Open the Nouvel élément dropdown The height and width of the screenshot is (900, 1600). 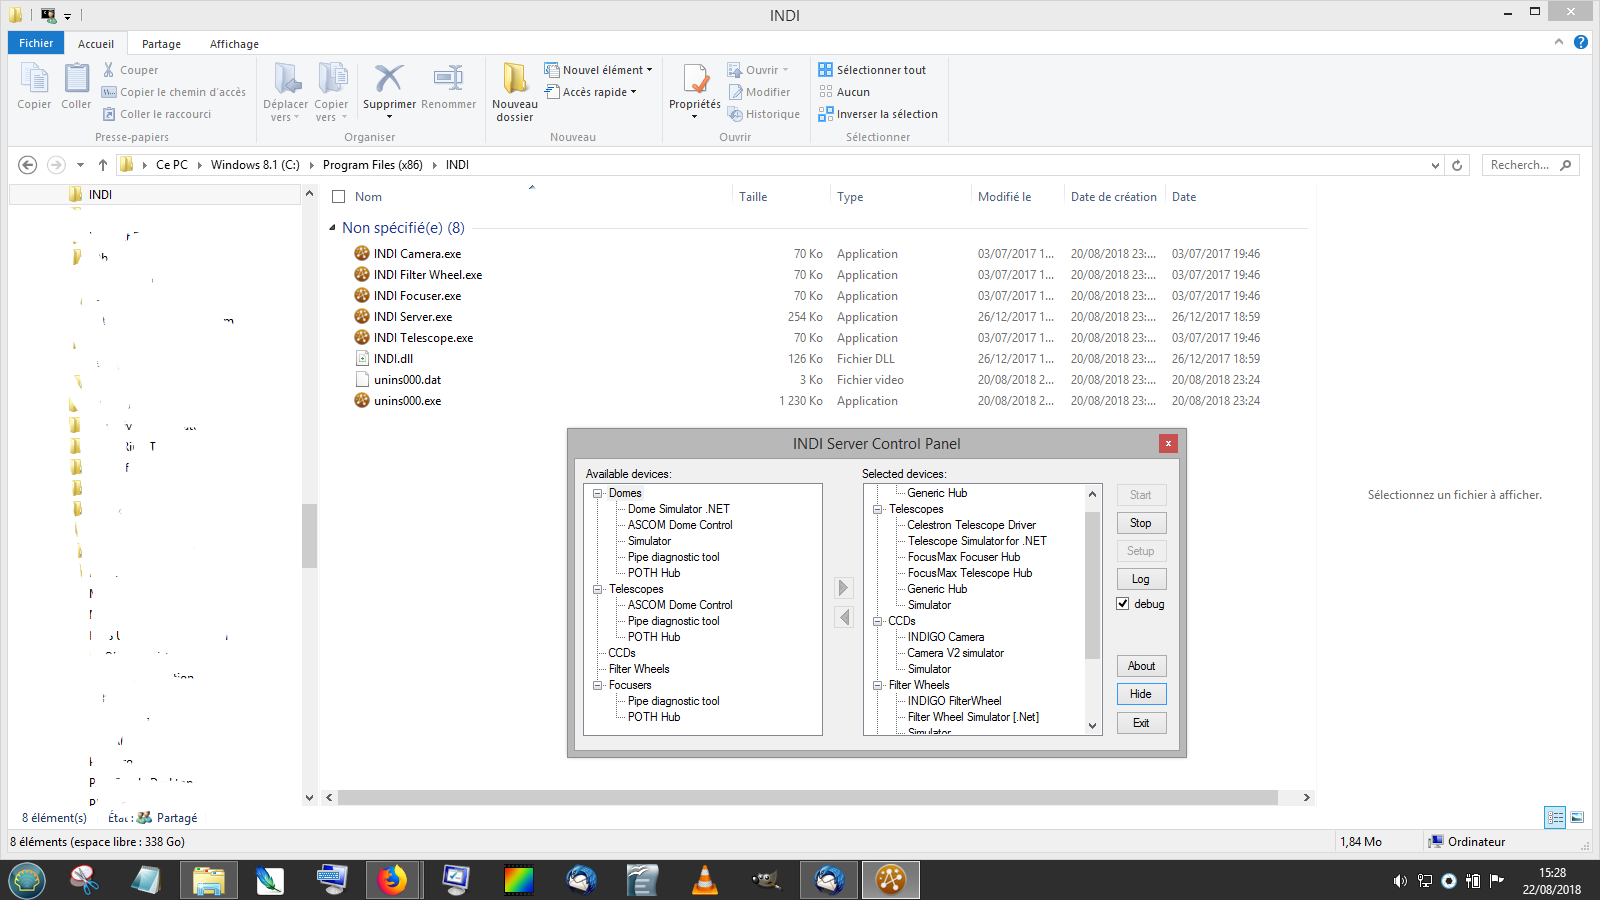(x=598, y=70)
